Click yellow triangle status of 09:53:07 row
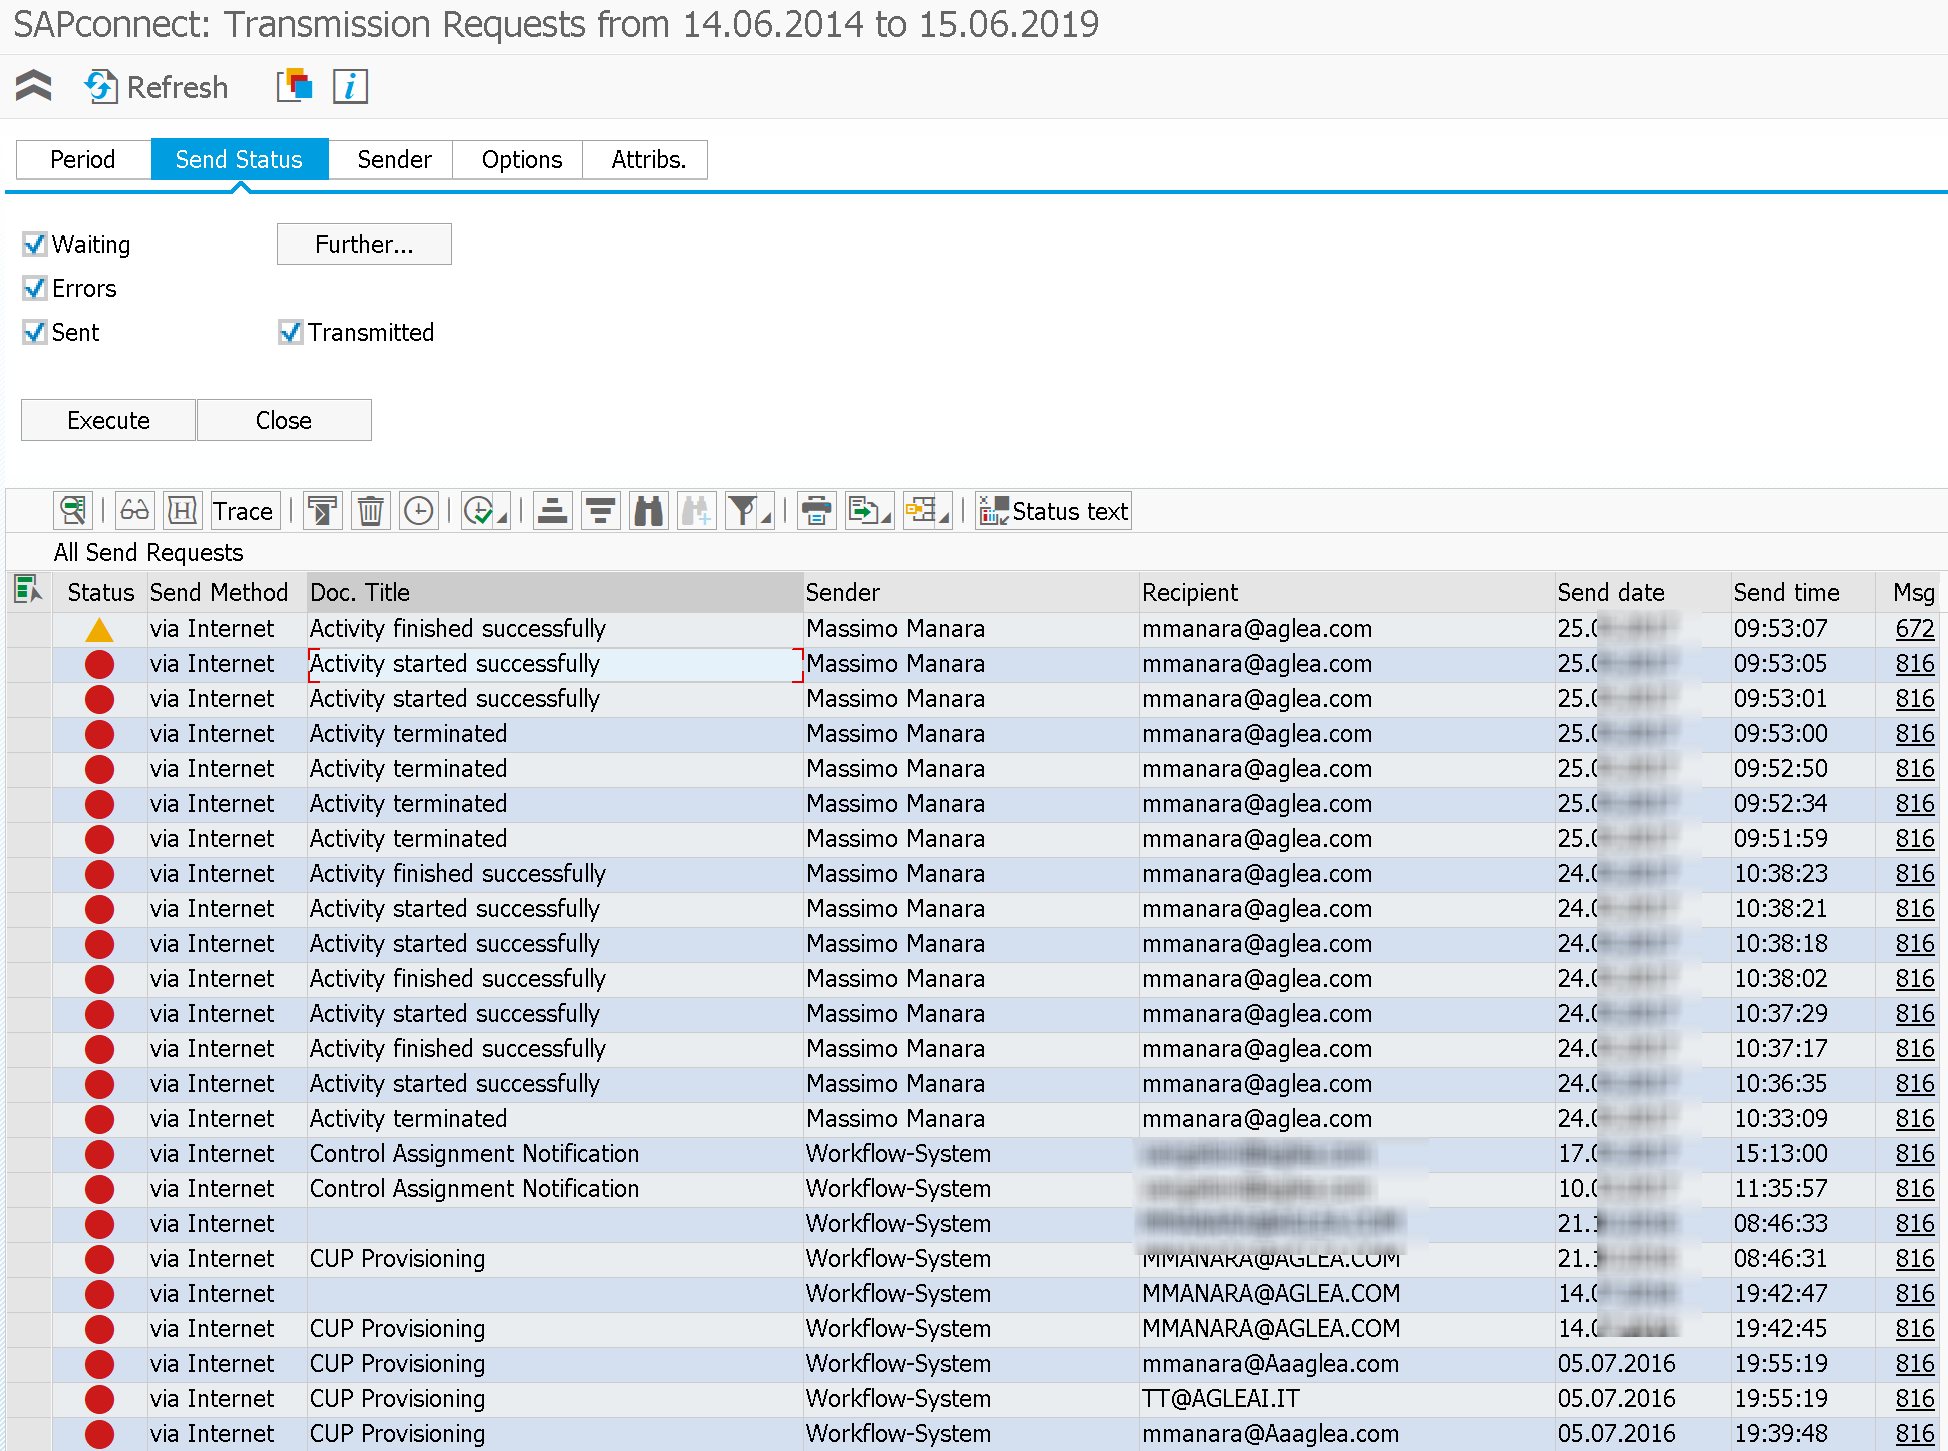Viewport: 1948px width, 1451px height. click(99, 629)
